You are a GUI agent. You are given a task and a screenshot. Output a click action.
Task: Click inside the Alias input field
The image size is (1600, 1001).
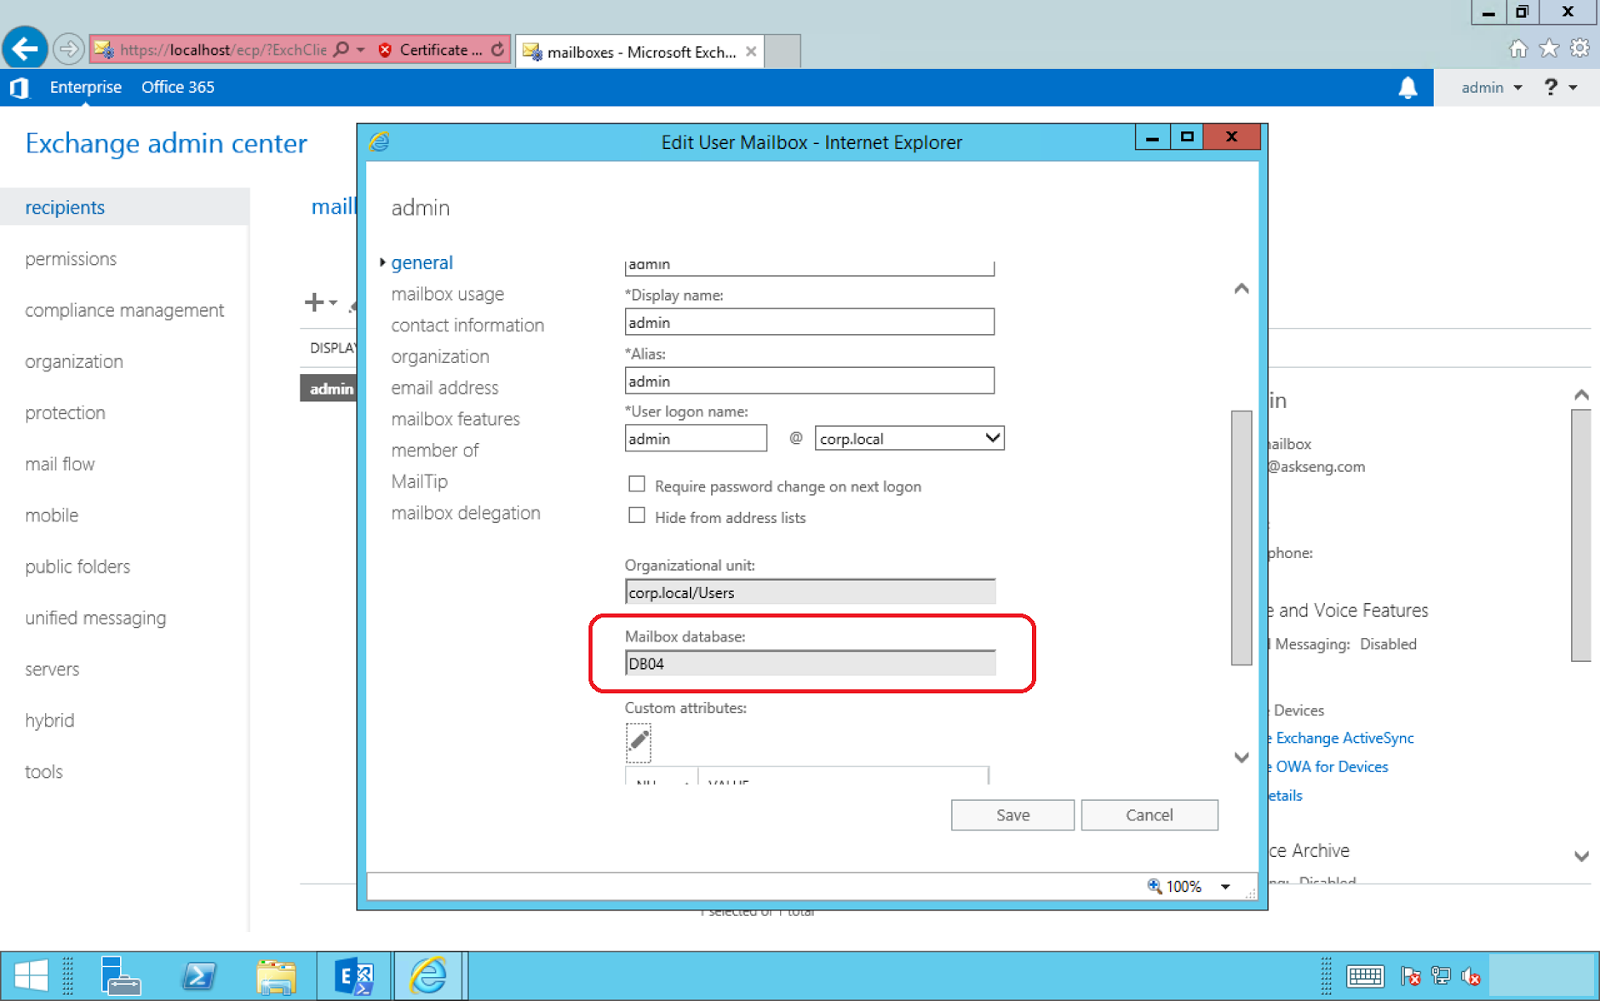808,380
